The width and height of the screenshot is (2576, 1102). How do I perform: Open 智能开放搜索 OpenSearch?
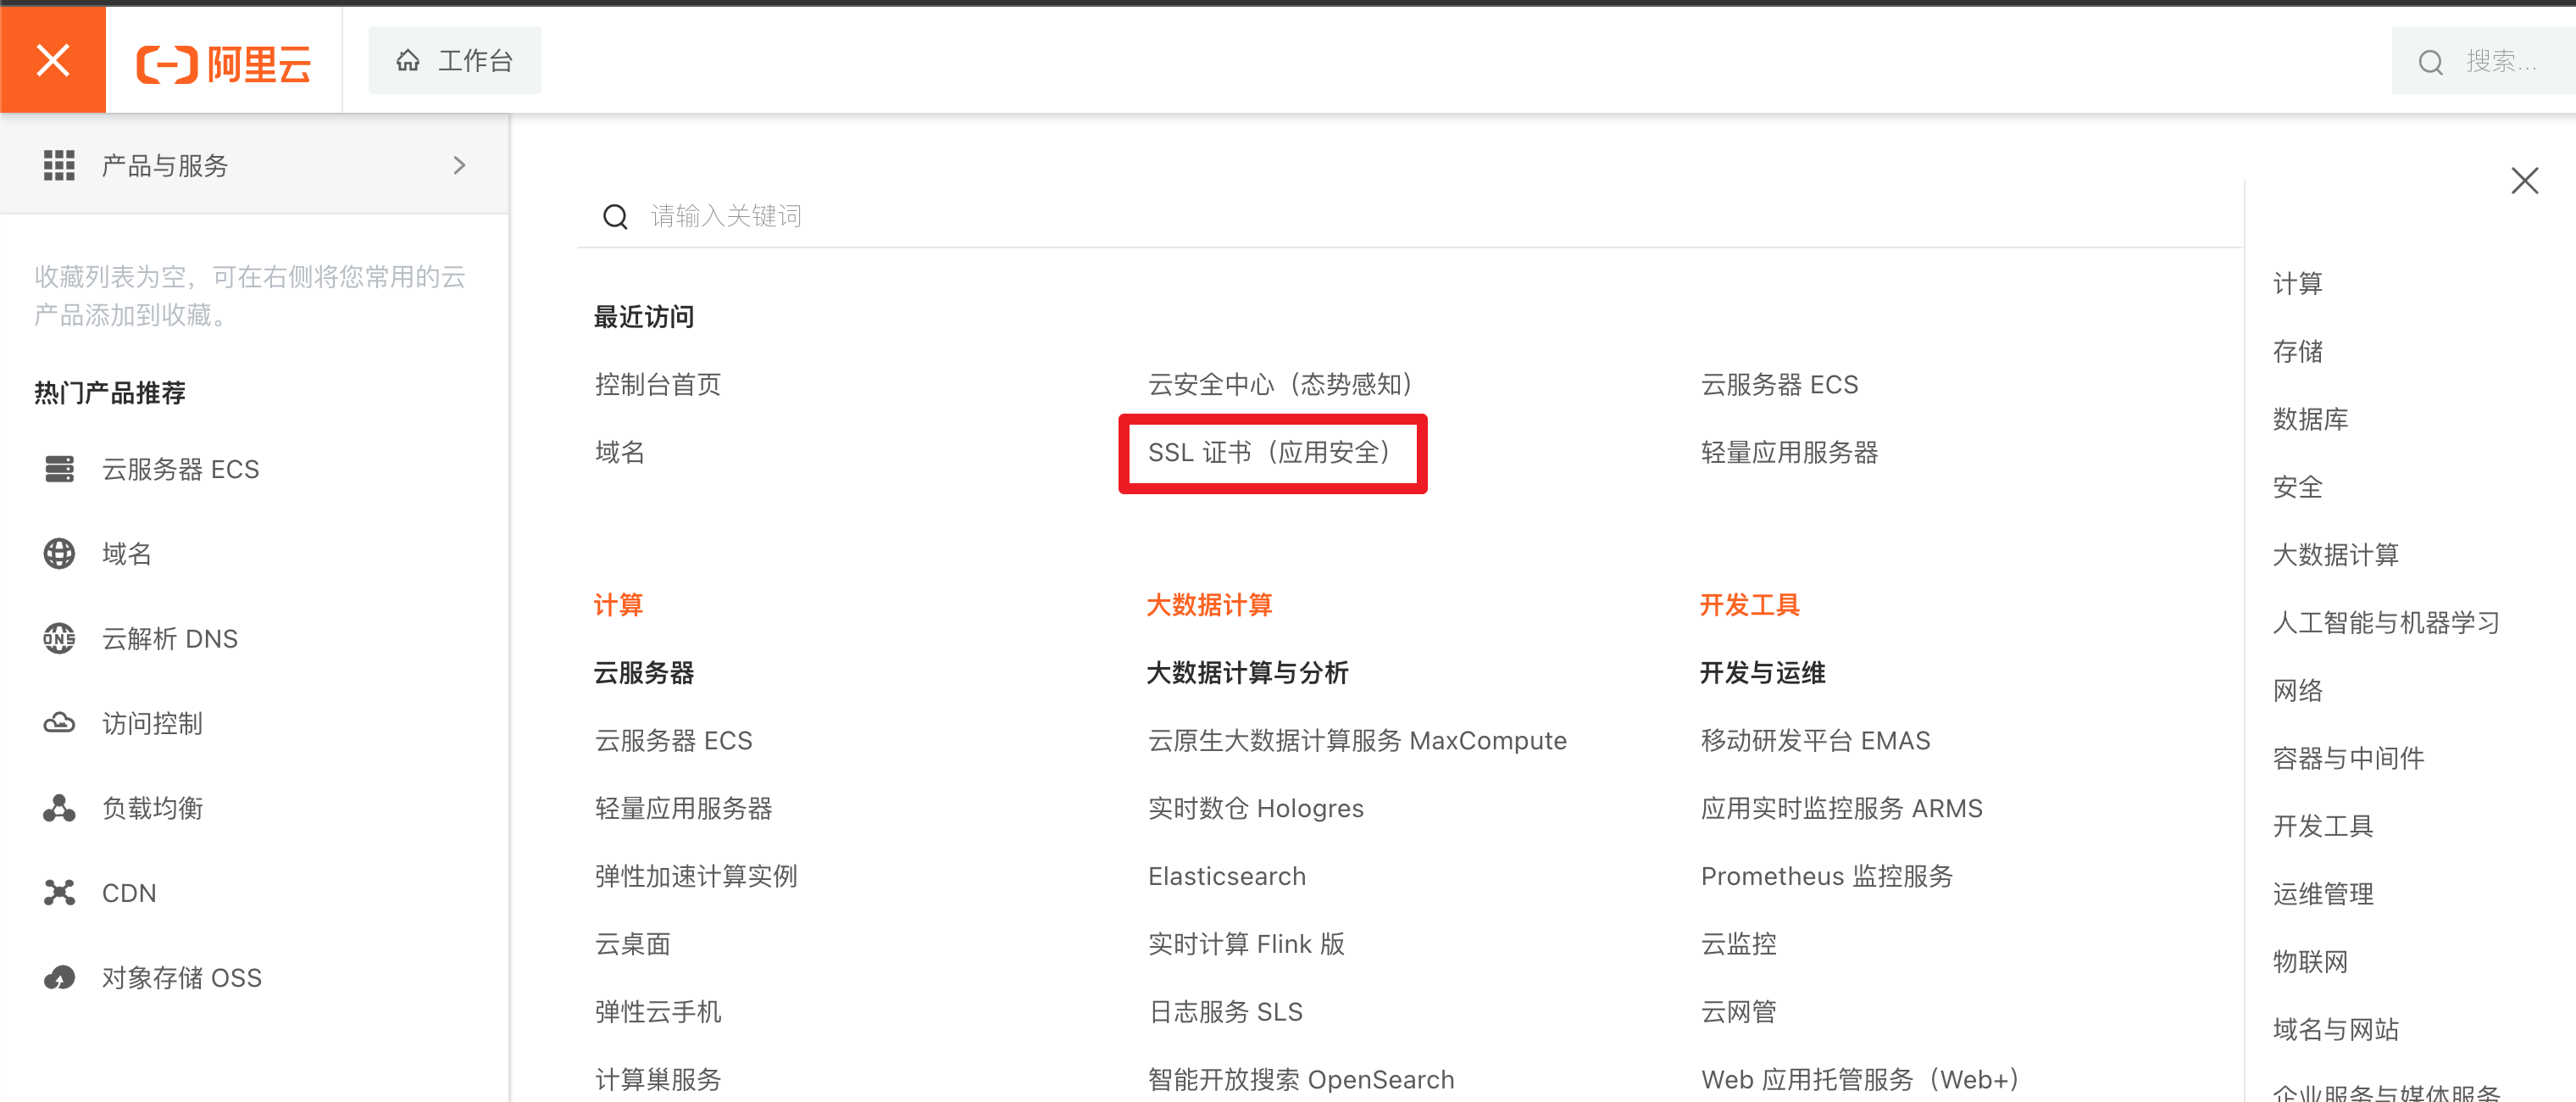[x=1300, y=1080]
